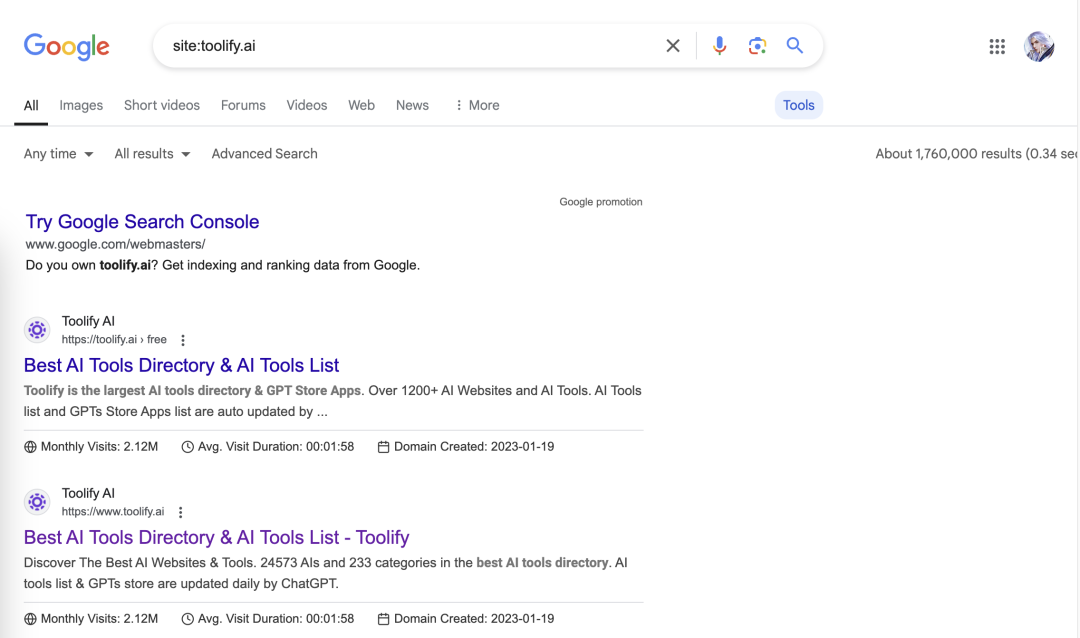The width and height of the screenshot is (1080, 638).
Task: Click calendar icon of first Domain Created
Action: tap(384, 446)
